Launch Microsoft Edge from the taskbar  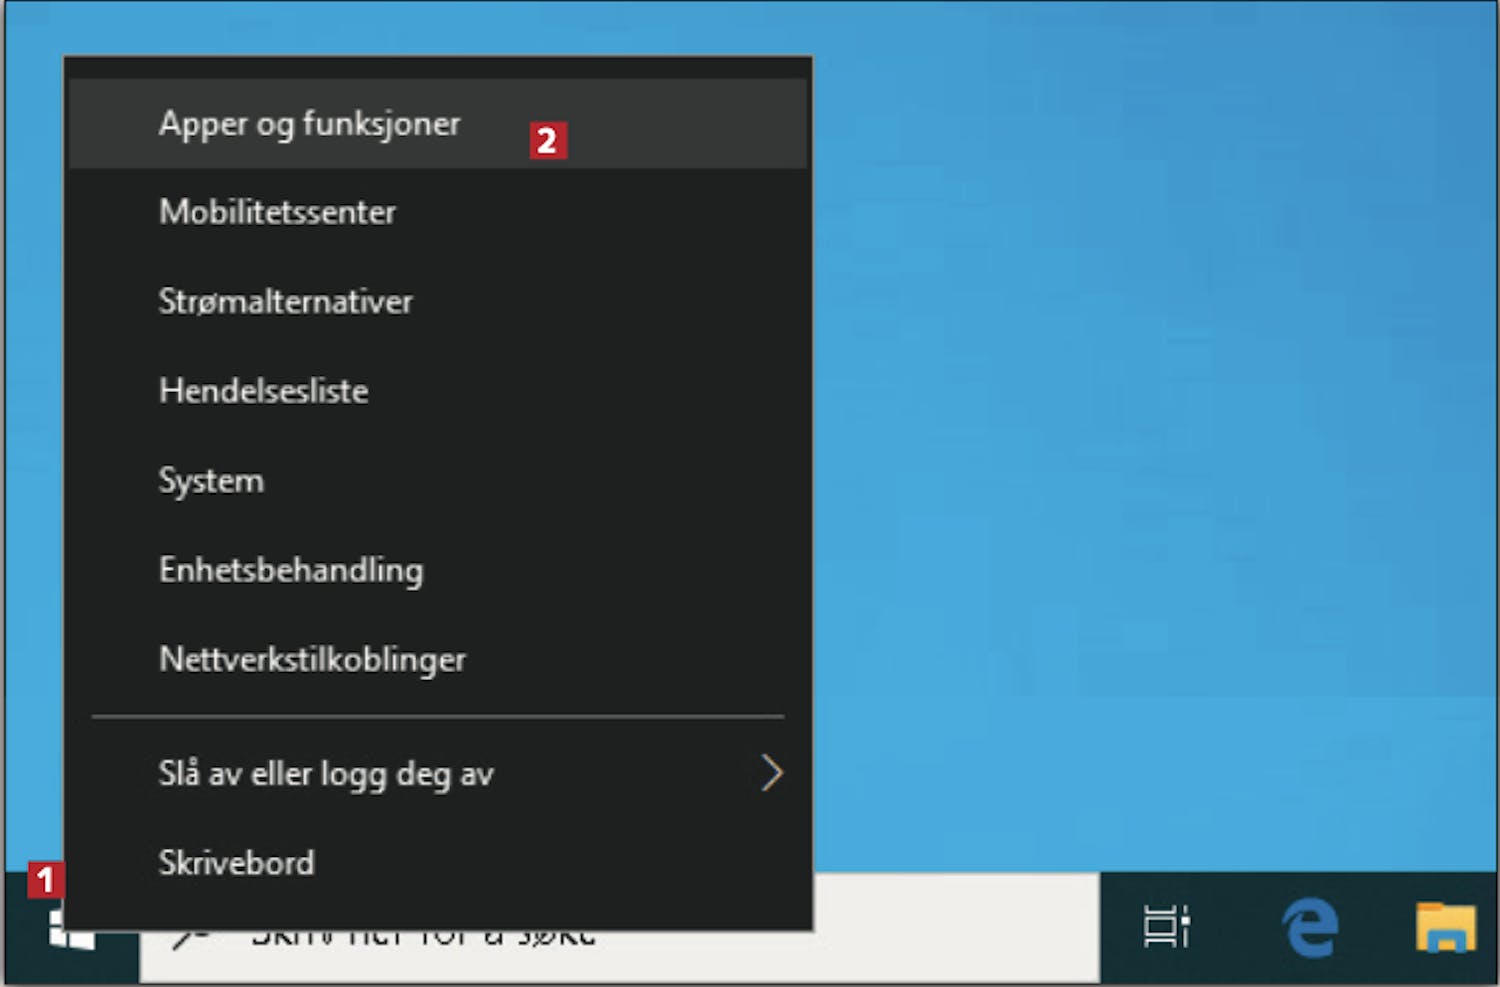[x=1310, y=927]
